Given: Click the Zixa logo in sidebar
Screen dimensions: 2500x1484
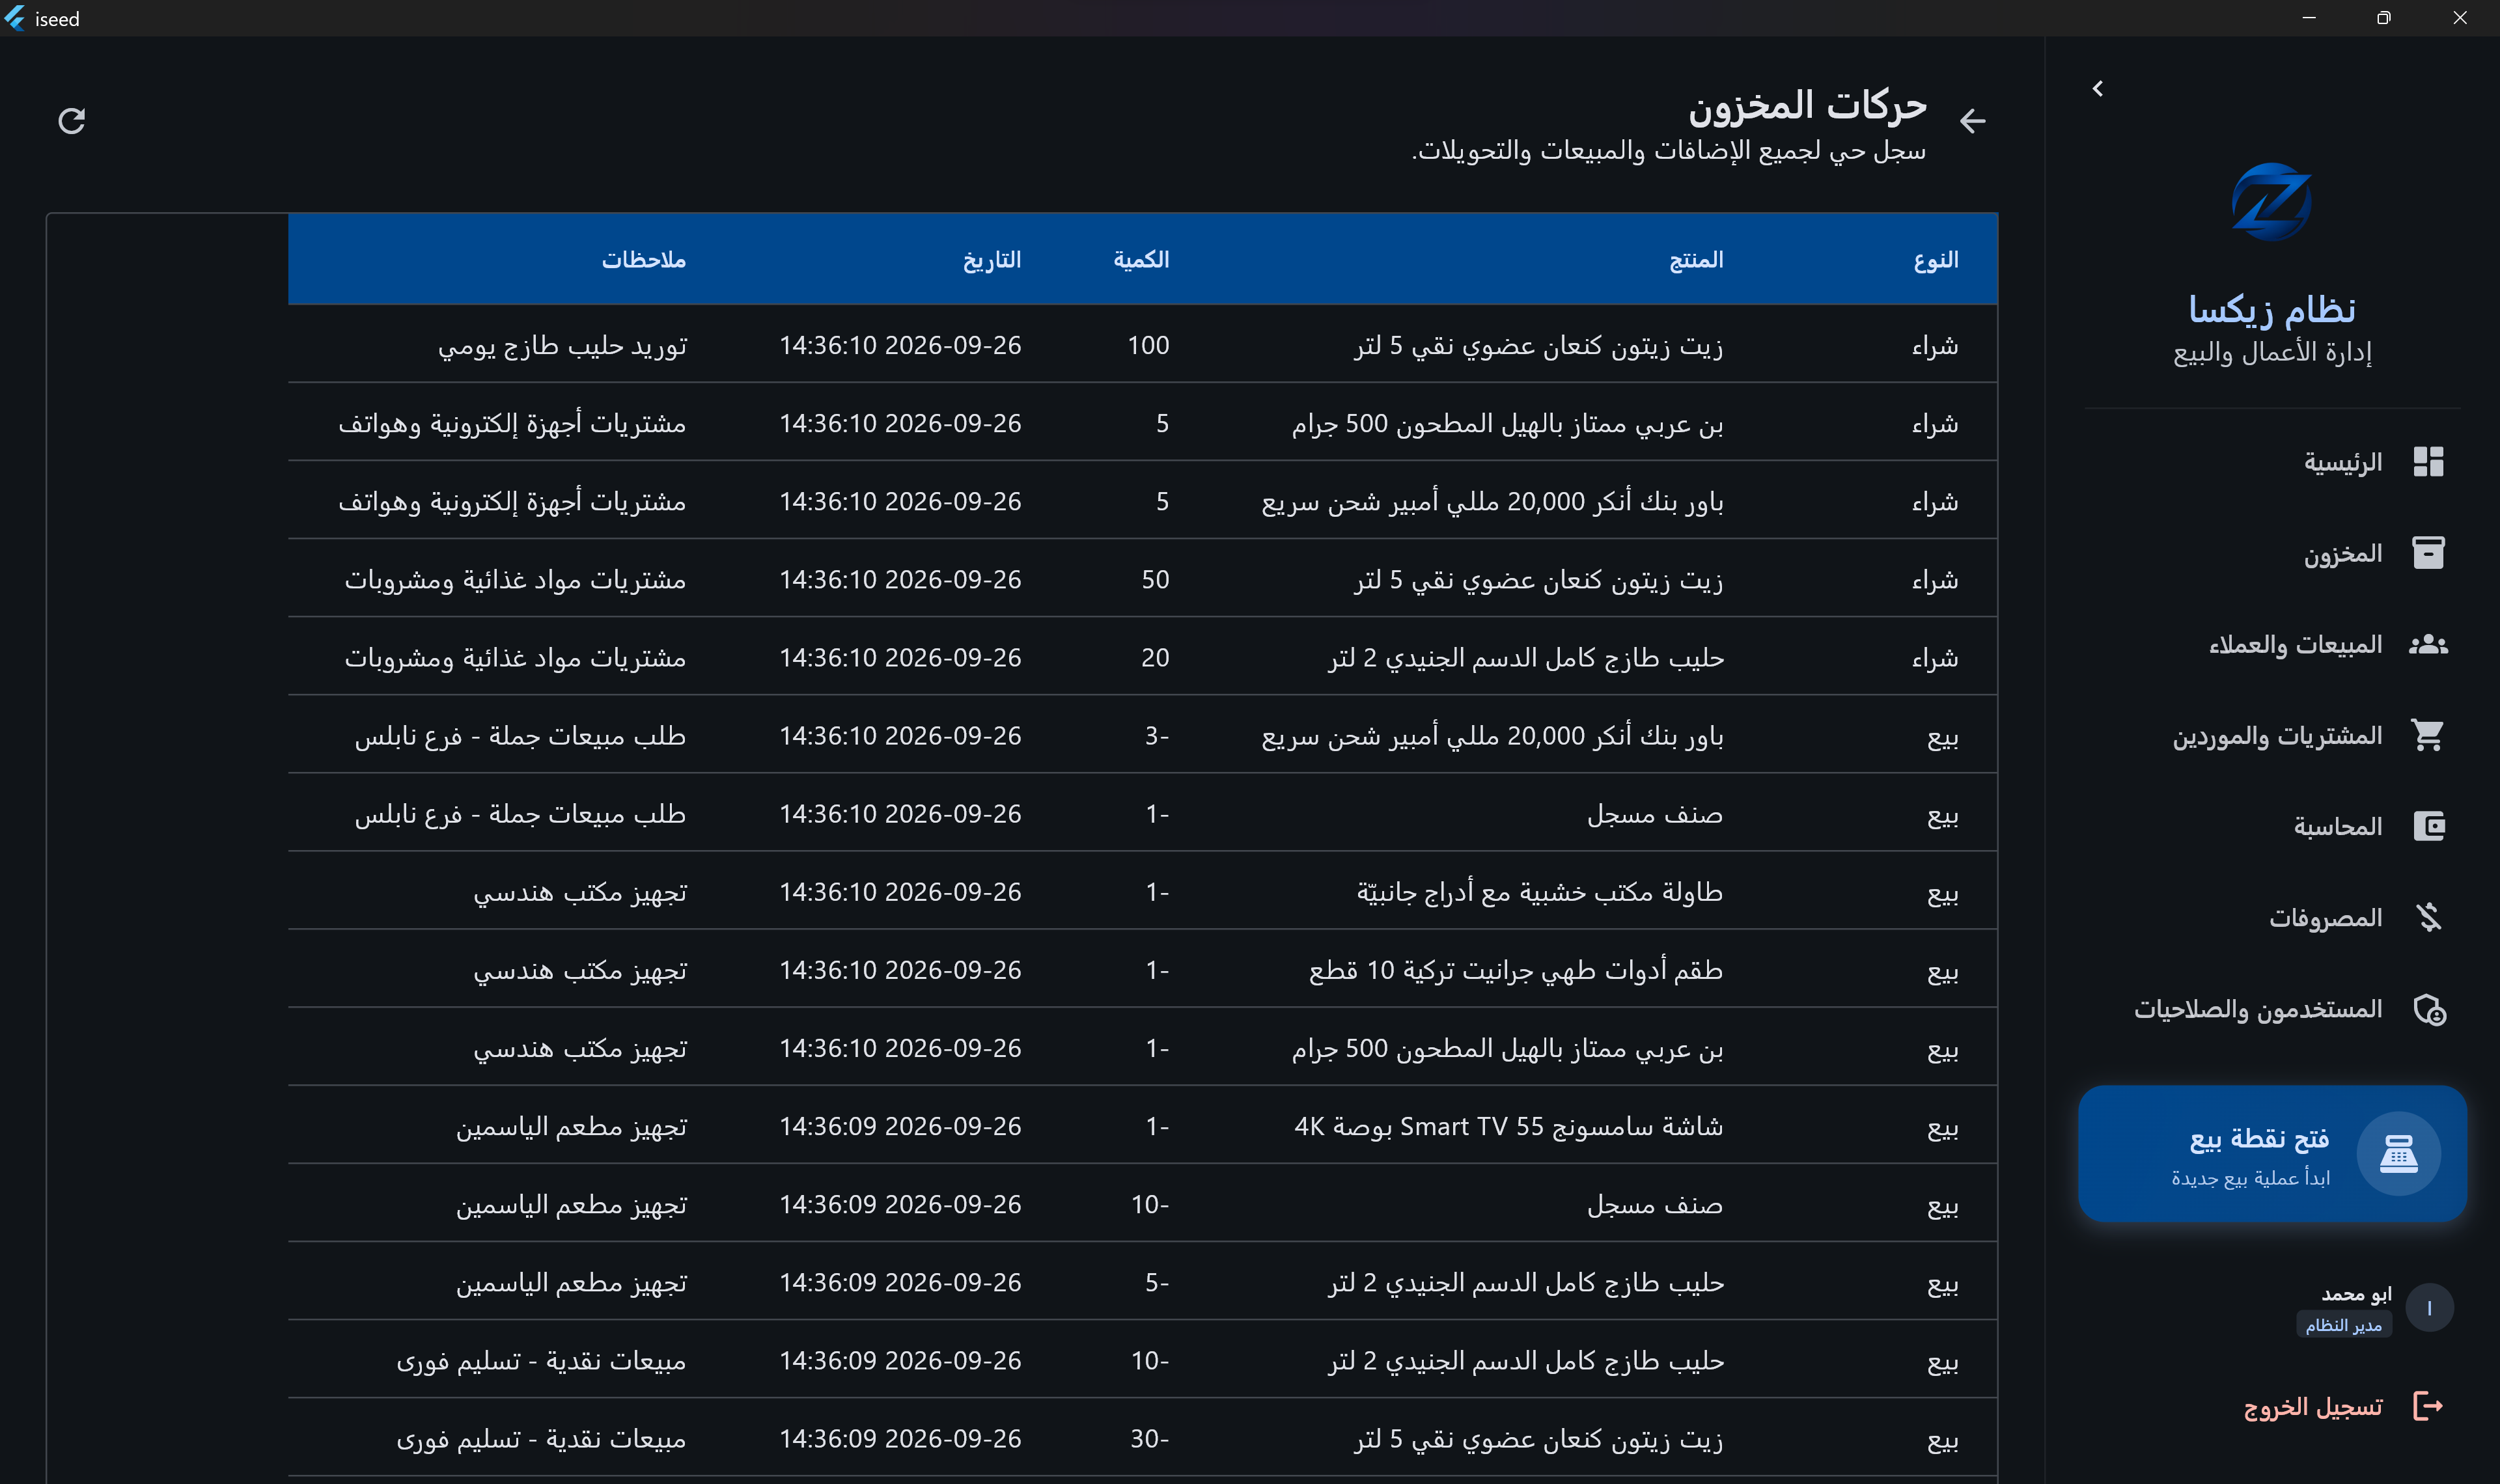Looking at the screenshot, I should pyautogui.click(x=2271, y=202).
